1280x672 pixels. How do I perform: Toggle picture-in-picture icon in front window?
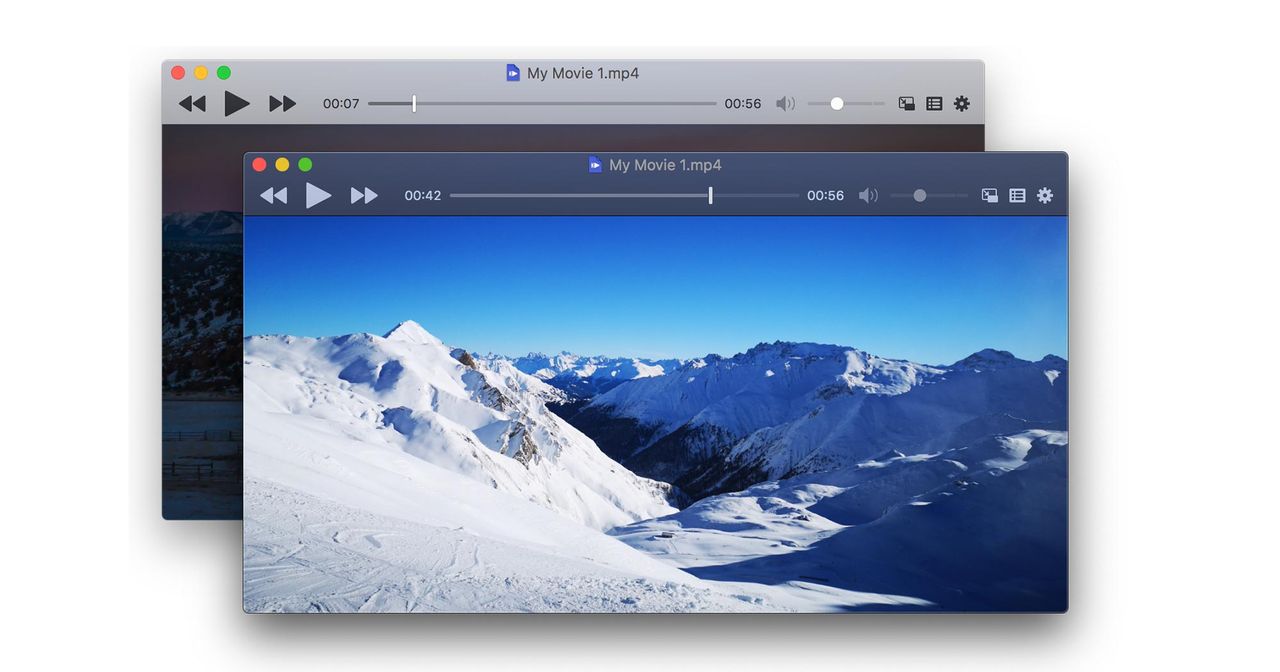[x=989, y=196]
